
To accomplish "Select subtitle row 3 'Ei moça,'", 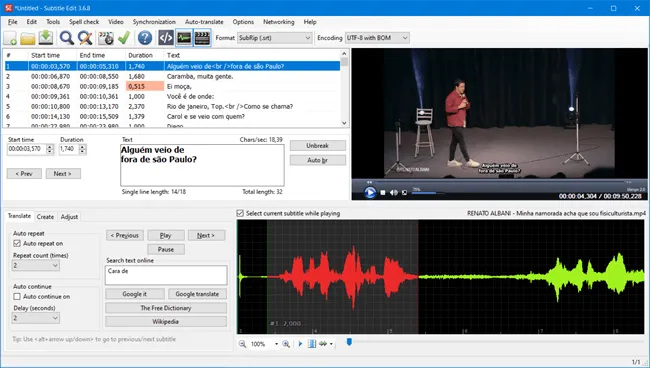I will click(x=172, y=87).
